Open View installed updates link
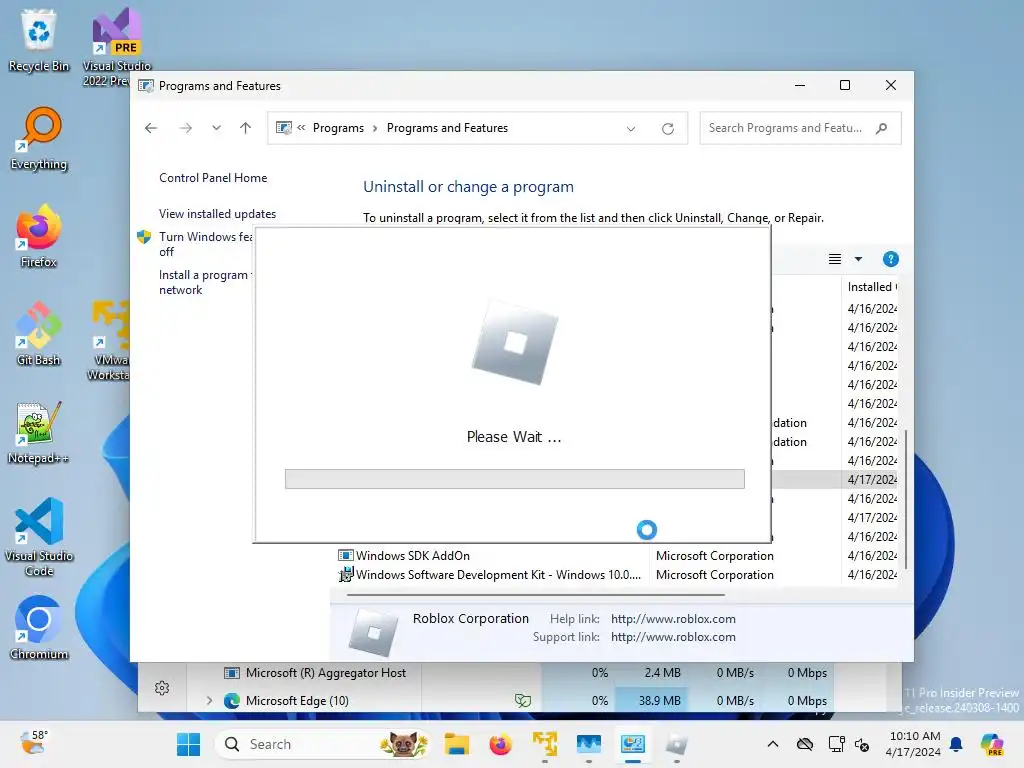Image resolution: width=1024 pixels, height=768 pixels. [217, 214]
